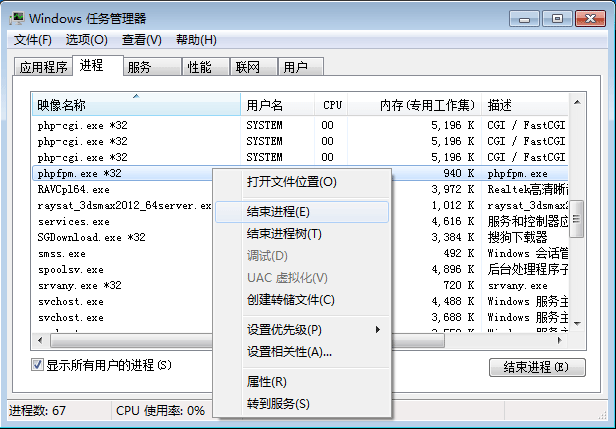Open the 选项(O) menu
Screen dimensions: 616x429
coord(86,40)
